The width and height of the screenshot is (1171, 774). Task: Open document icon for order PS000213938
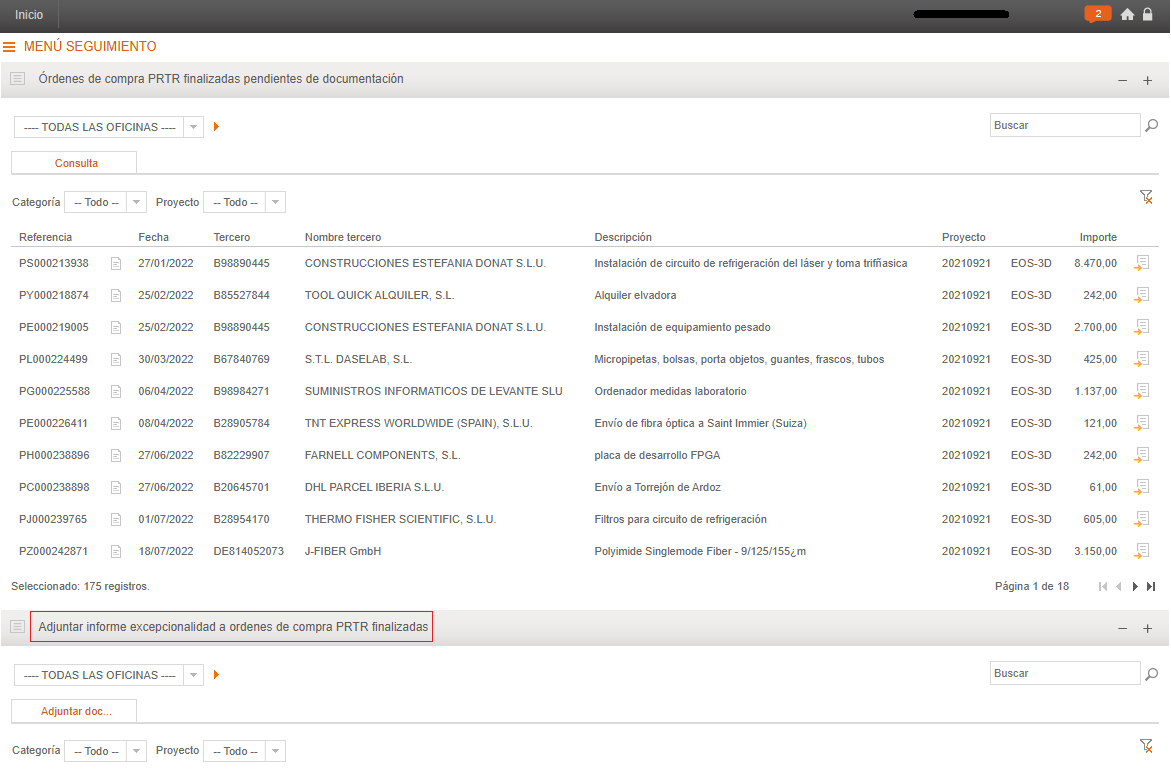point(116,263)
